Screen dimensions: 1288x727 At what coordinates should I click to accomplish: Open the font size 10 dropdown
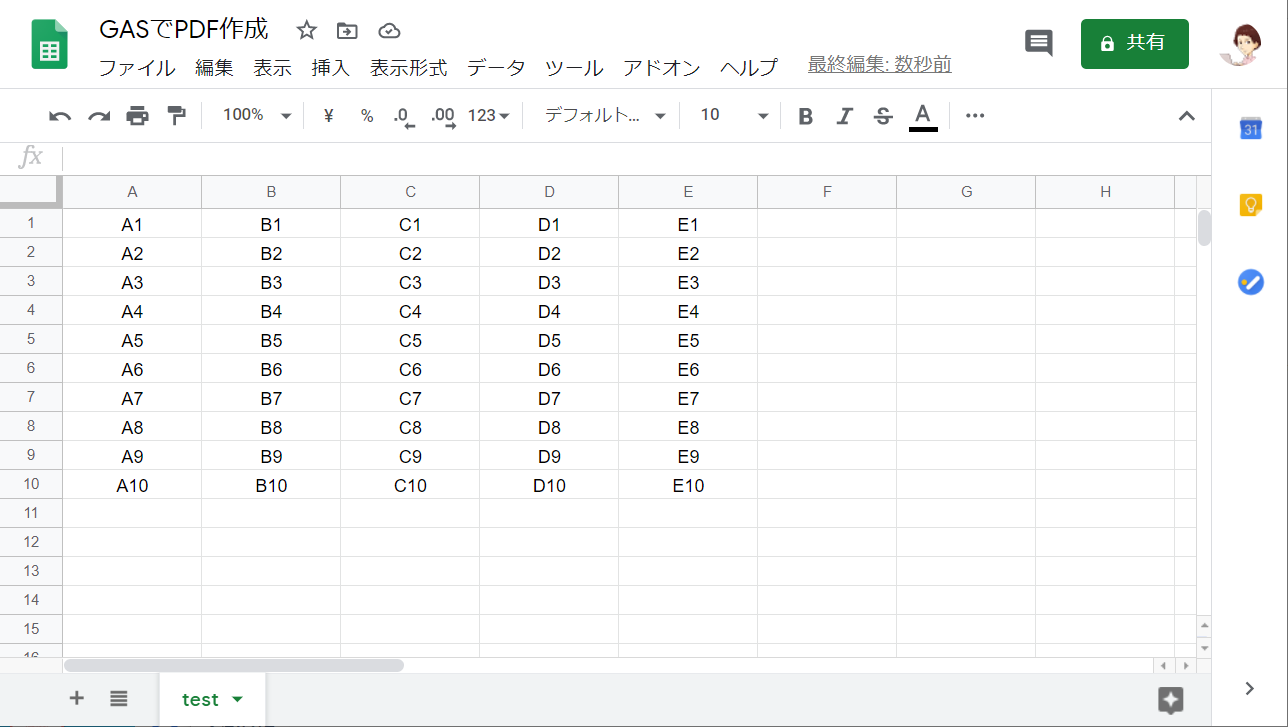(734, 116)
